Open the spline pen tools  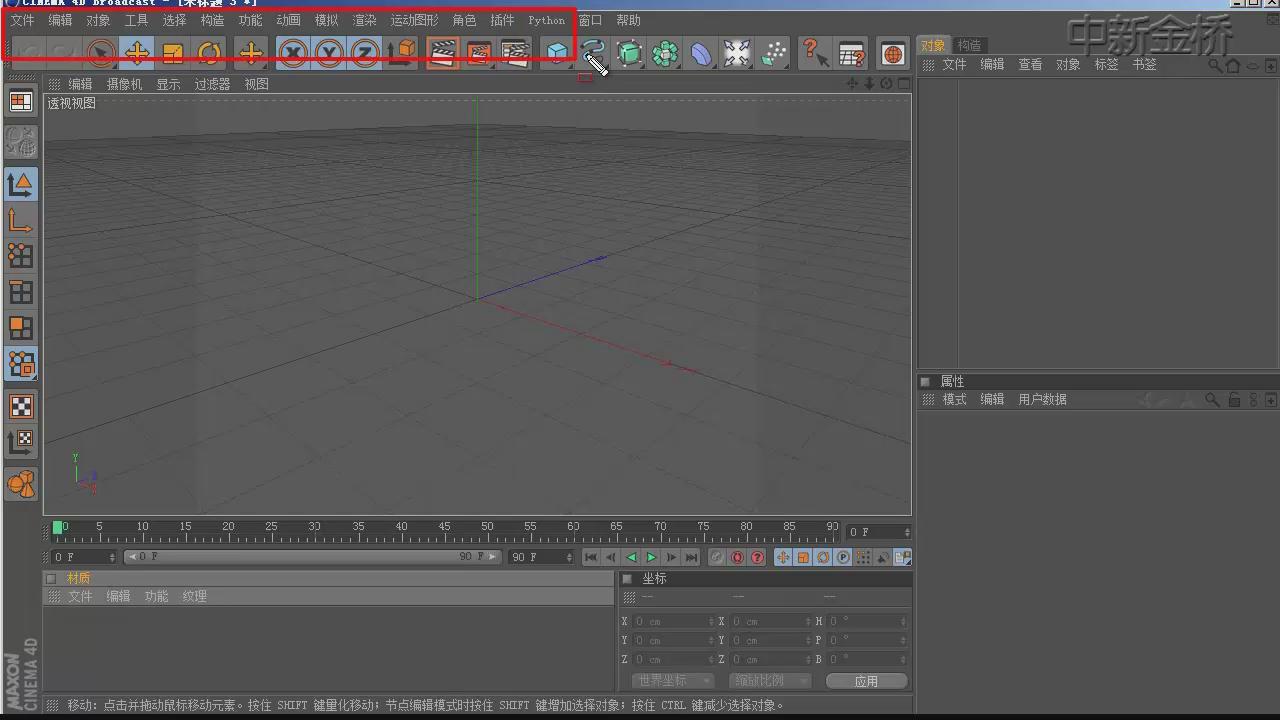(593, 53)
